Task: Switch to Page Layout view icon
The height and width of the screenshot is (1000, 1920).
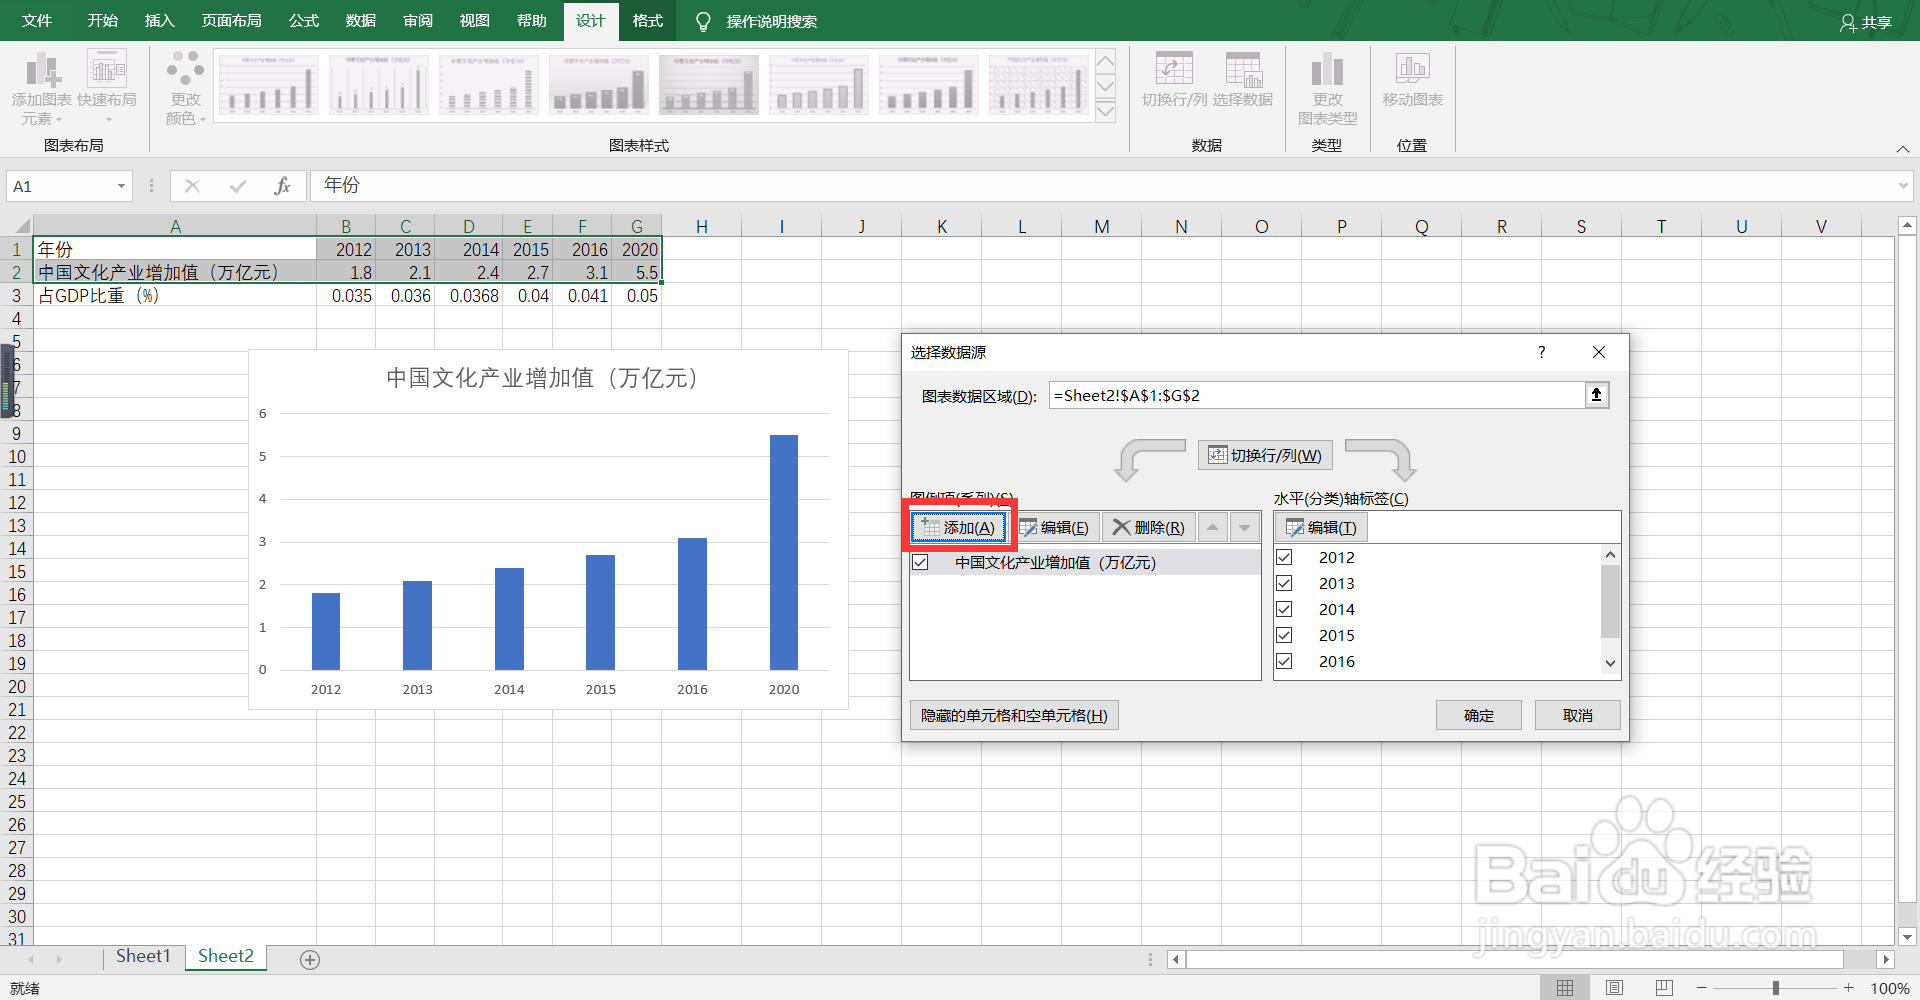Action: [1614, 988]
